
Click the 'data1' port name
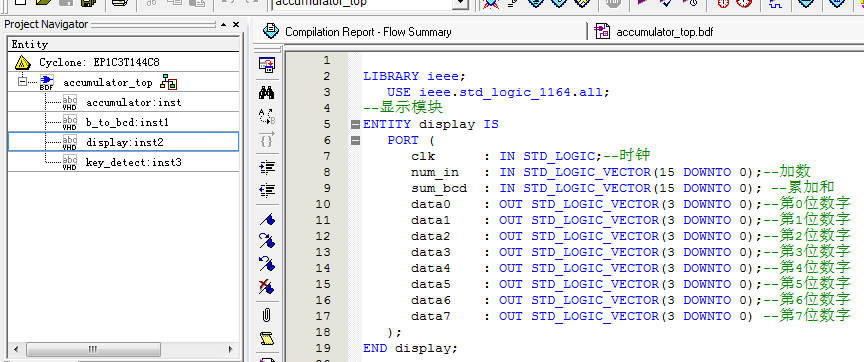pyautogui.click(x=431, y=220)
